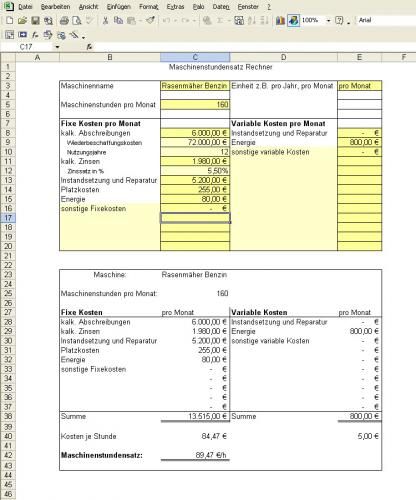Screen dimensions: 416x500
Task: Open the Datei menu
Action: point(25,7)
